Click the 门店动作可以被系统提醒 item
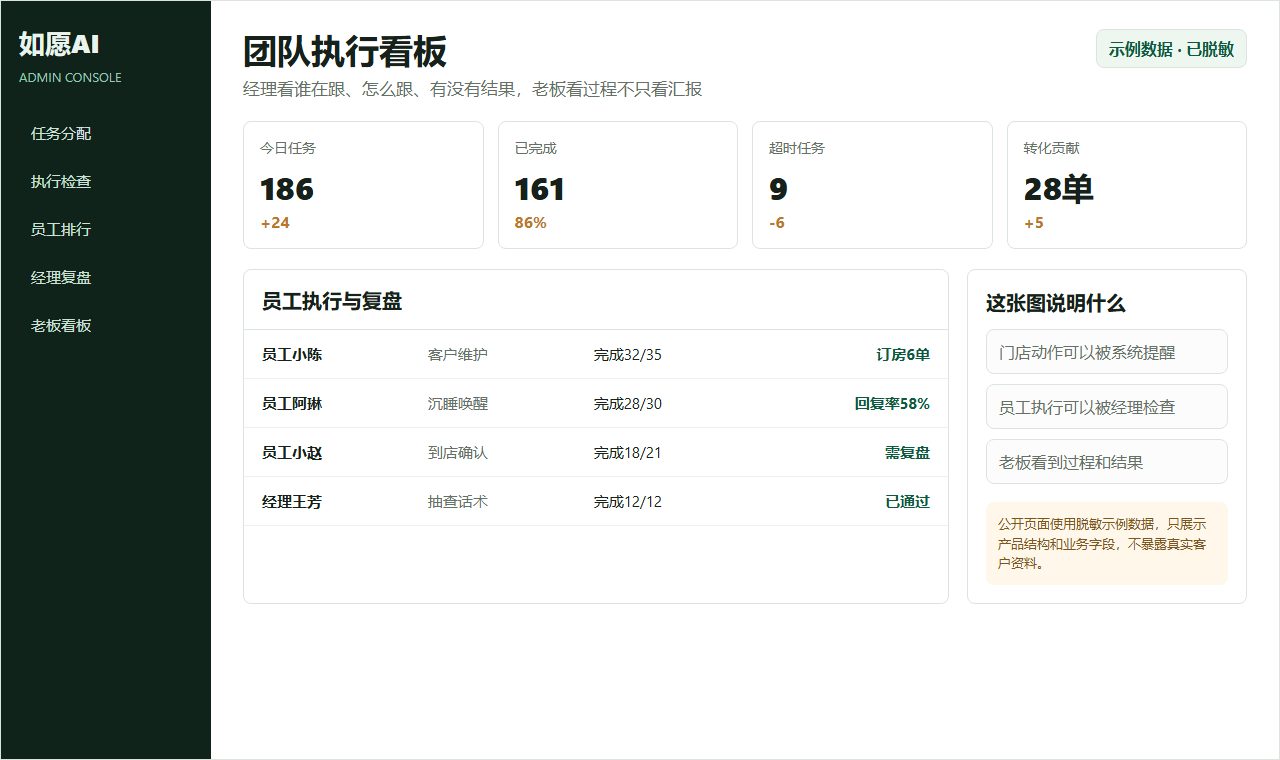Viewport: 1280px width, 760px height. (1107, 352)
